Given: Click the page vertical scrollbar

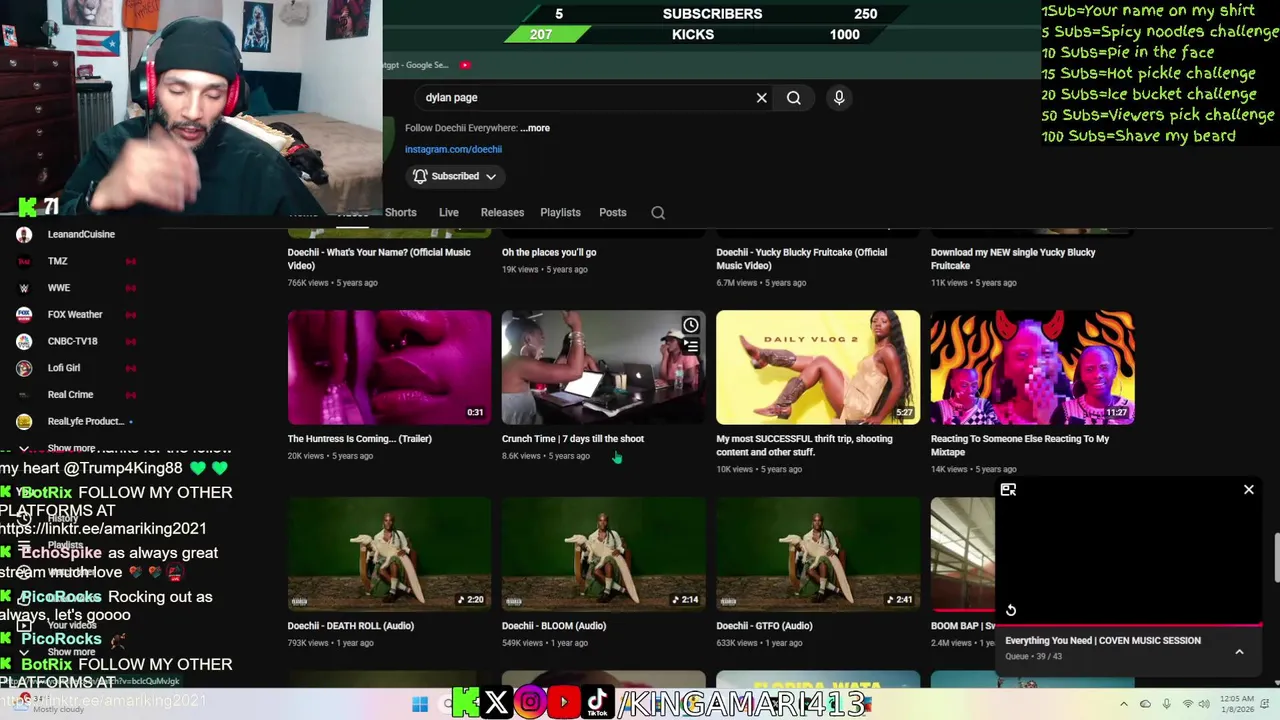Looking at the screenshot, I should click(x=1276, y=557).
